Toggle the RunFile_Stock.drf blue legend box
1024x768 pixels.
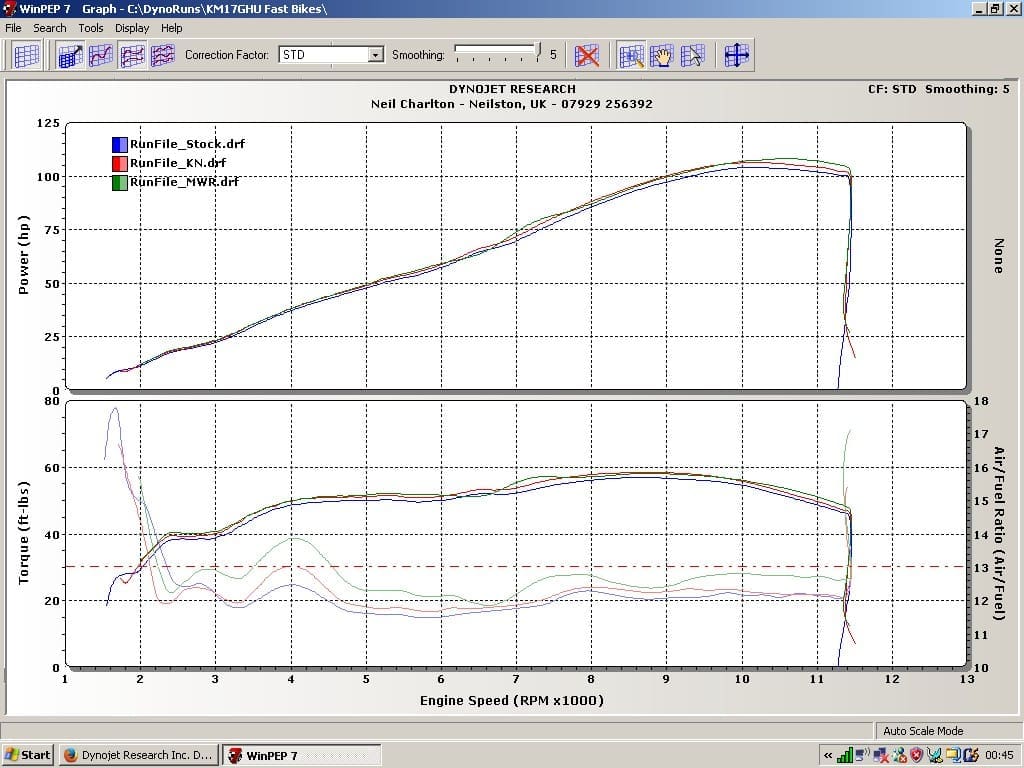click(x=120, y=144)
